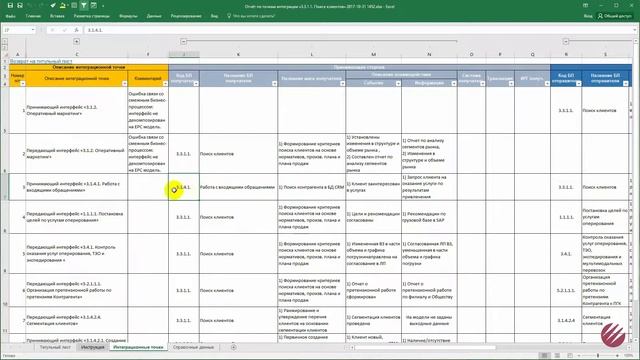Image resolution: width=640 pixels, height=360 pixels.
Task: Open the Формулы ribbon tab
Action: tap(128, 16)
